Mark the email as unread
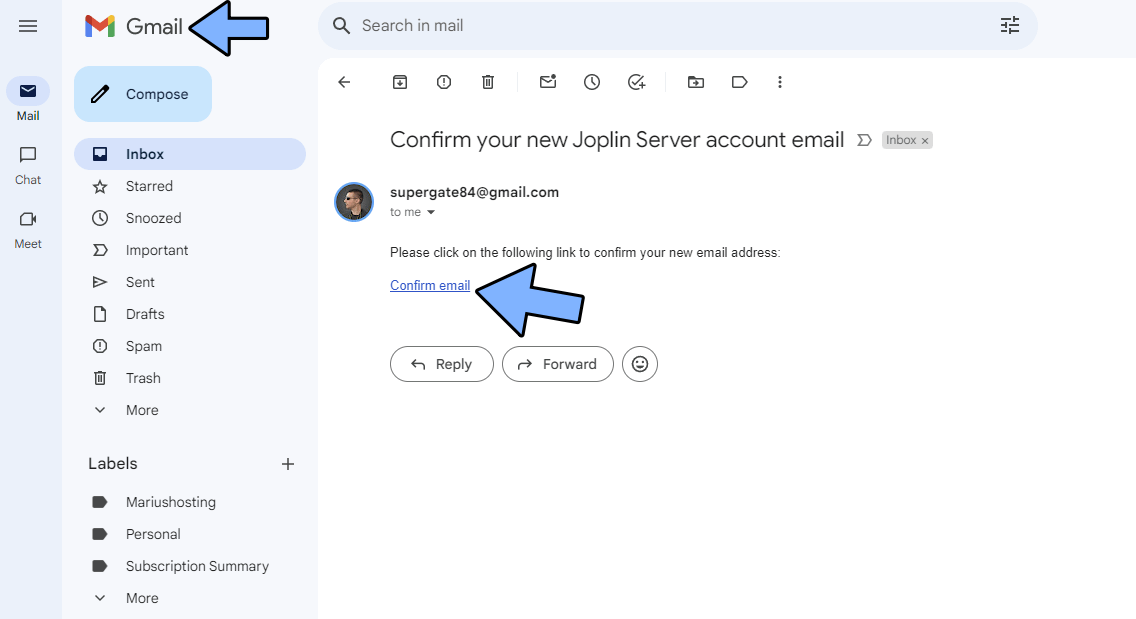The width and height of the screenshot is (1136, 619). pos(548,82)
